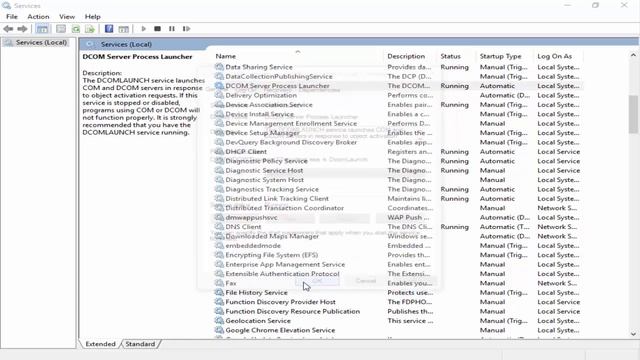The height and width of the screenshot is (360, 640).
Task: Pause the service with the pause icon
Action: 171,29
